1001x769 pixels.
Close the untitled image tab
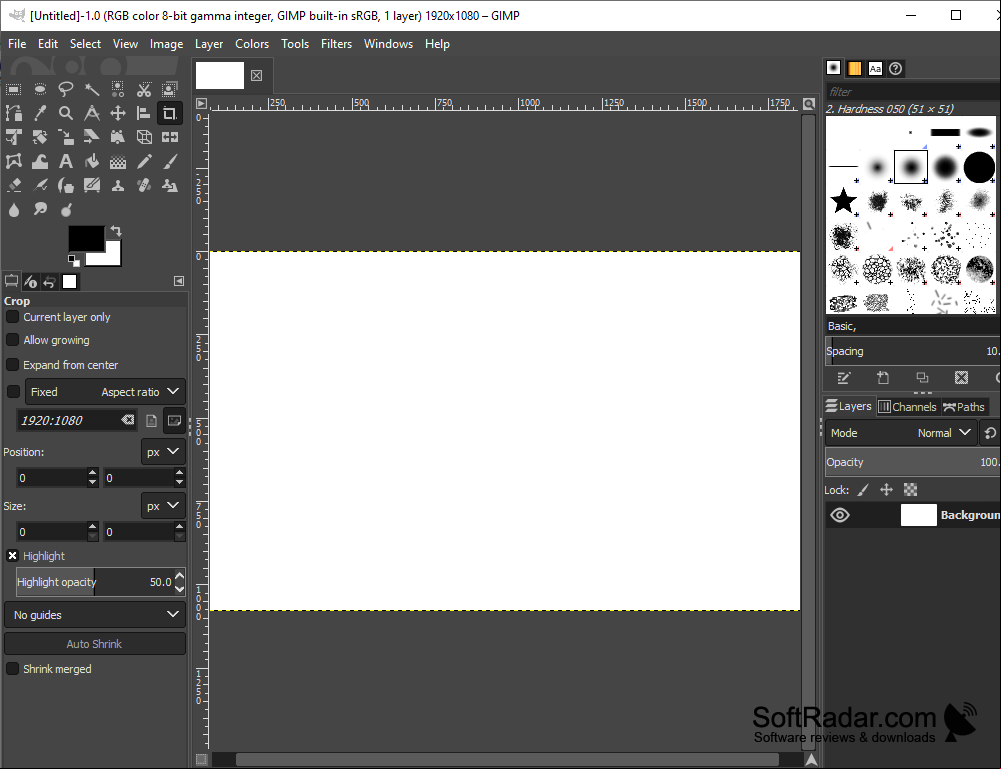point(257,76)
